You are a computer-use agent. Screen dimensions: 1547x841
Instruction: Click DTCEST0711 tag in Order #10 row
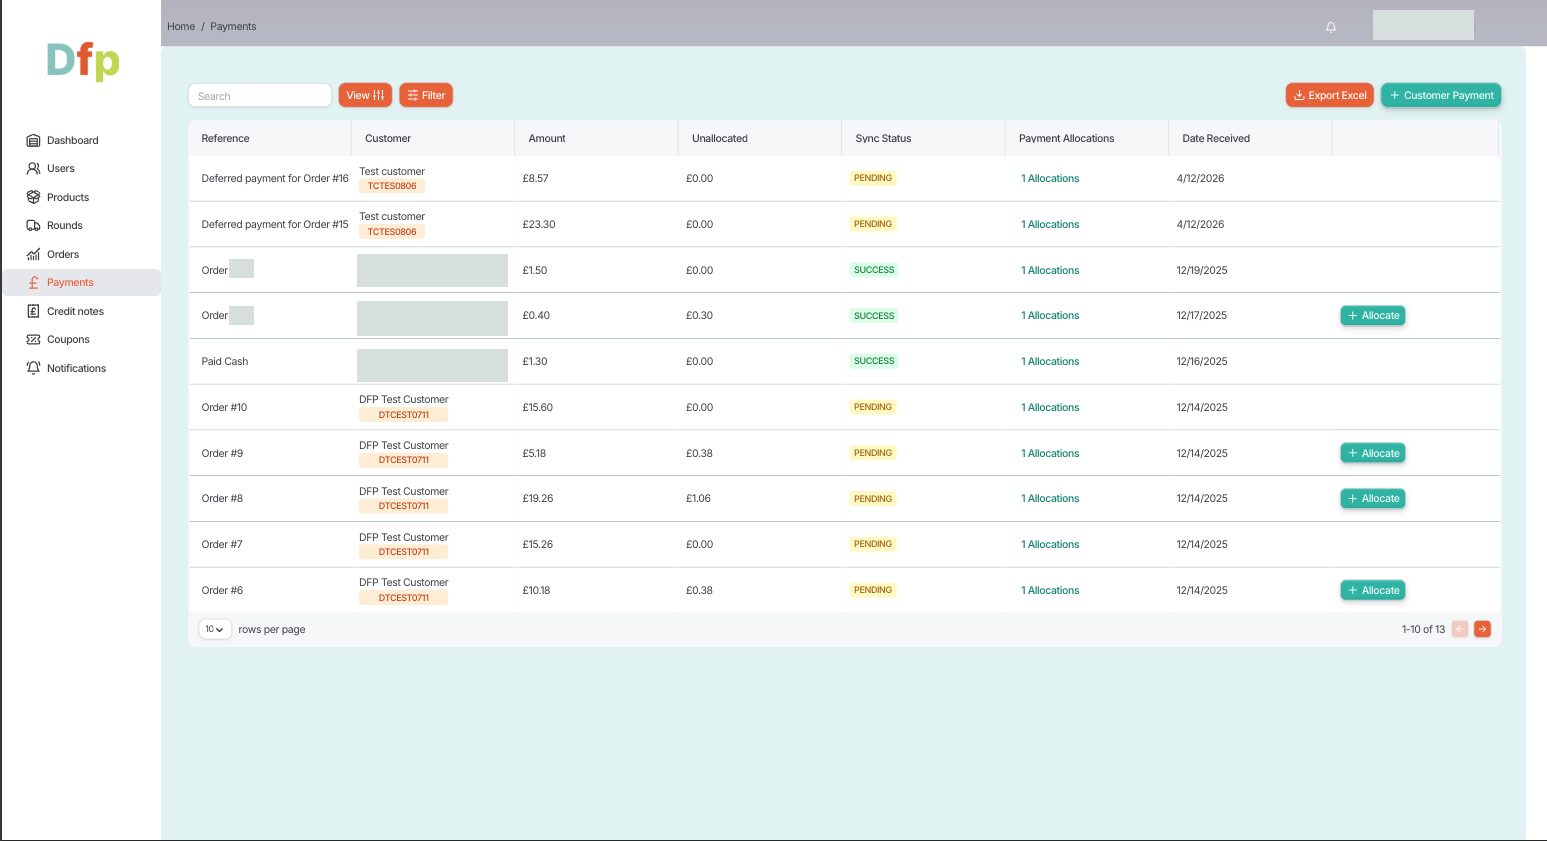pos(404,414)
